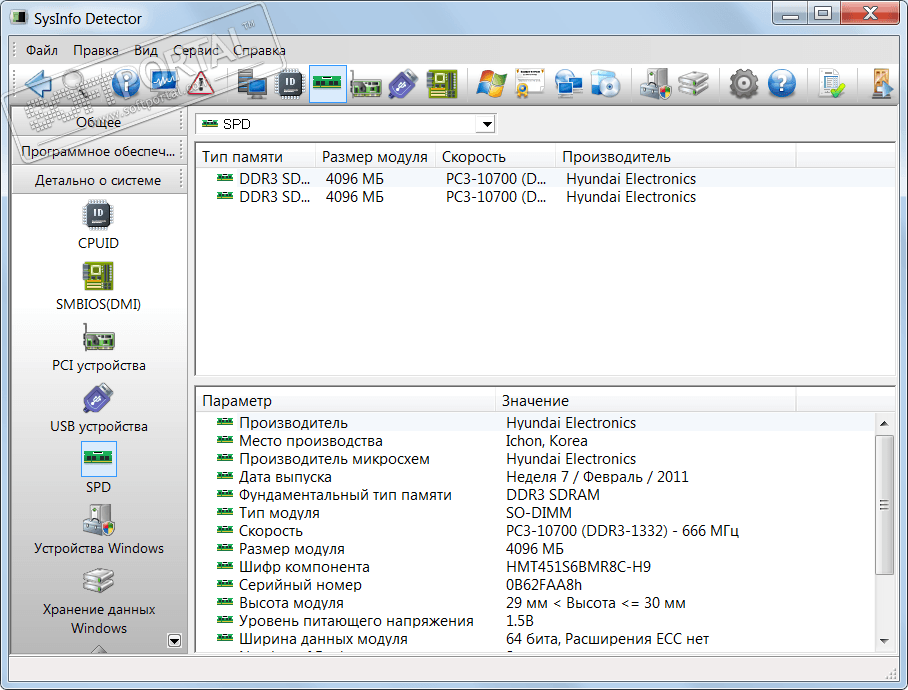Open the CPUID chip icon in the sidebar
The height and width of the screenshot is (690, 908).
(x=98, y=216)
